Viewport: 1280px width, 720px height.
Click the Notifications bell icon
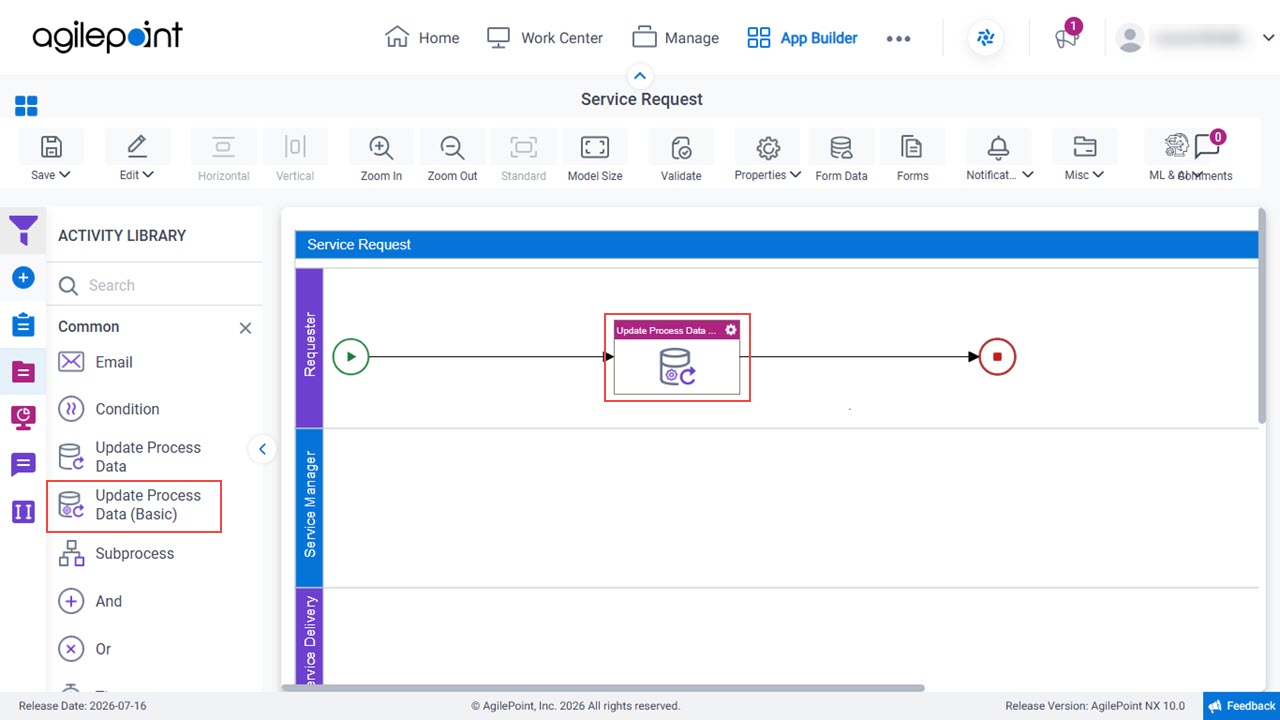coord(998,147)
